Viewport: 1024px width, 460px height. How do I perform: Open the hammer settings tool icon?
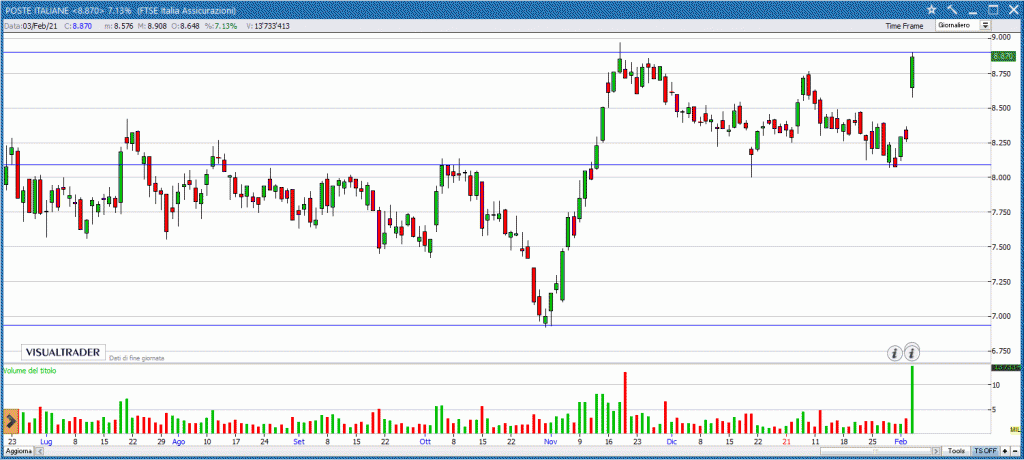(x=952, y=9)
